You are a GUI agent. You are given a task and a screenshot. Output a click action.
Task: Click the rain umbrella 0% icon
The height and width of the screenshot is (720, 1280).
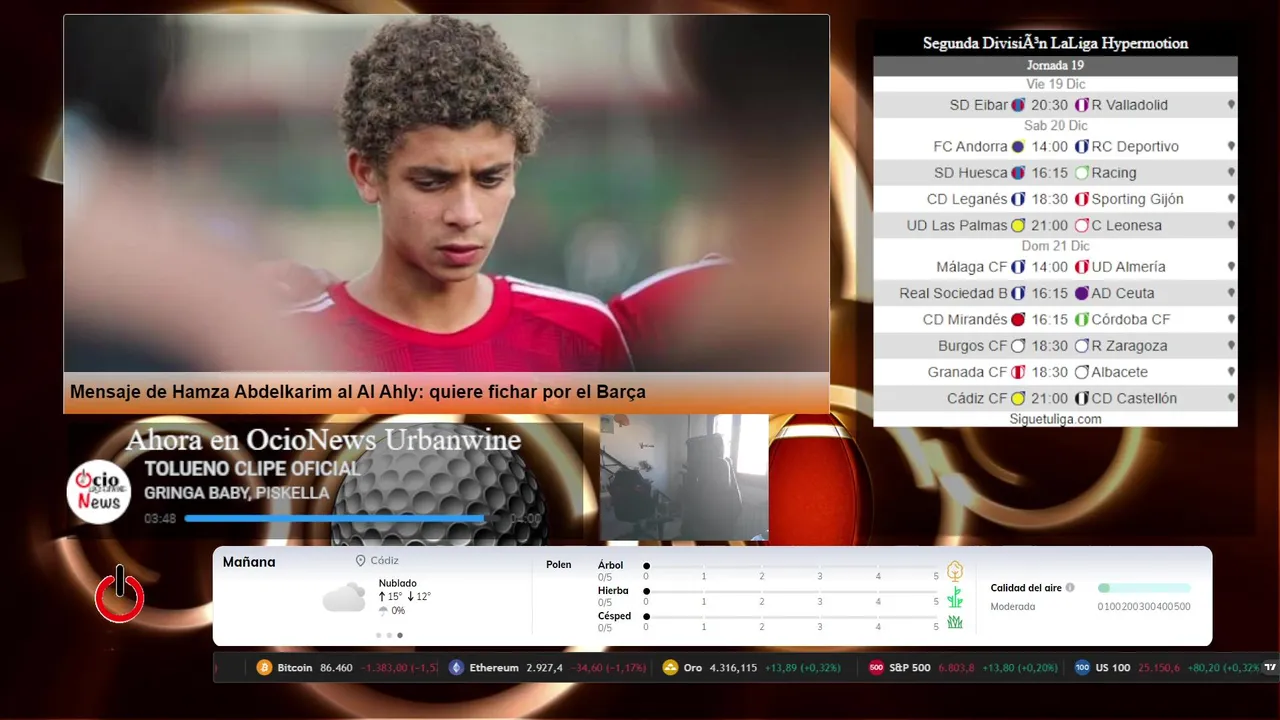383,610
